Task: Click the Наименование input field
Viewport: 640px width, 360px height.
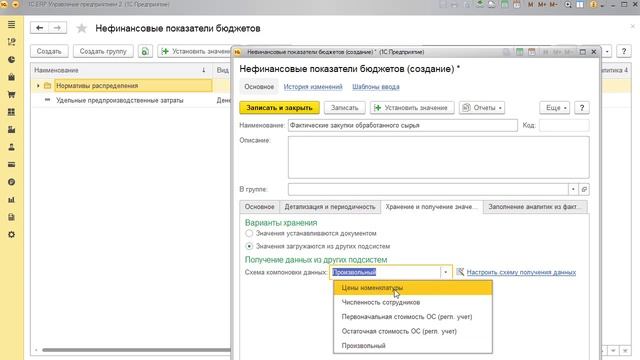Action: pos(402,125)
